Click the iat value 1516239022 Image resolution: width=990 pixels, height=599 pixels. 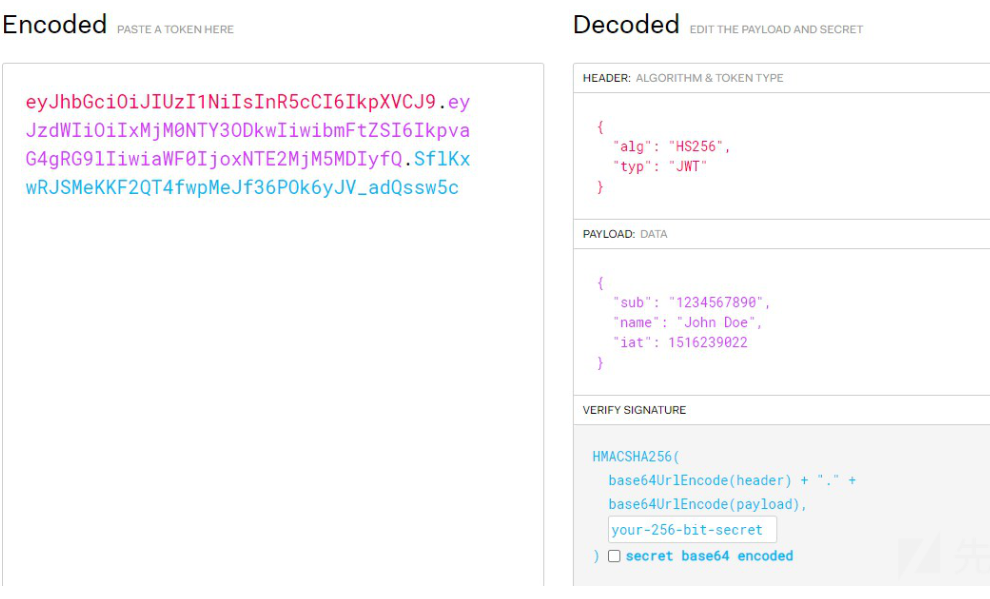(709, 342)
